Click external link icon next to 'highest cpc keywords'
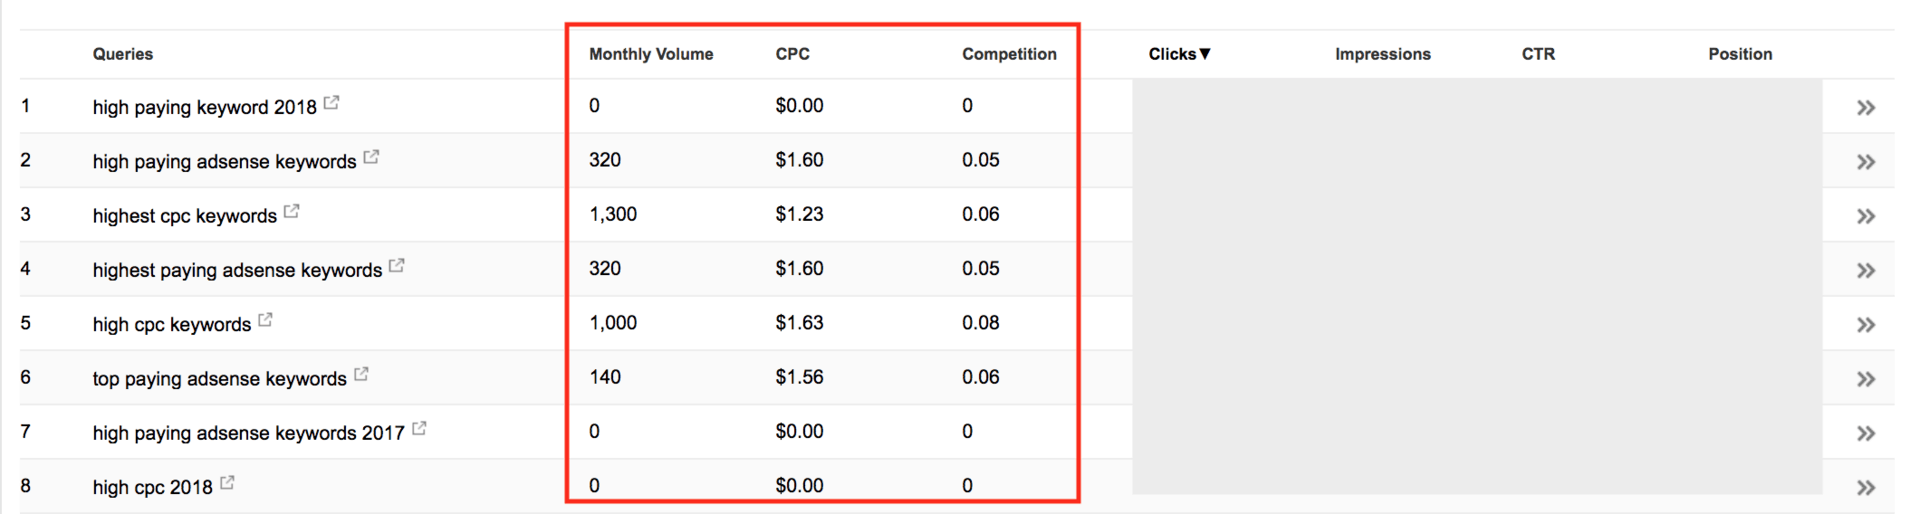1920x514 pixels. click(x=291, y=211)
